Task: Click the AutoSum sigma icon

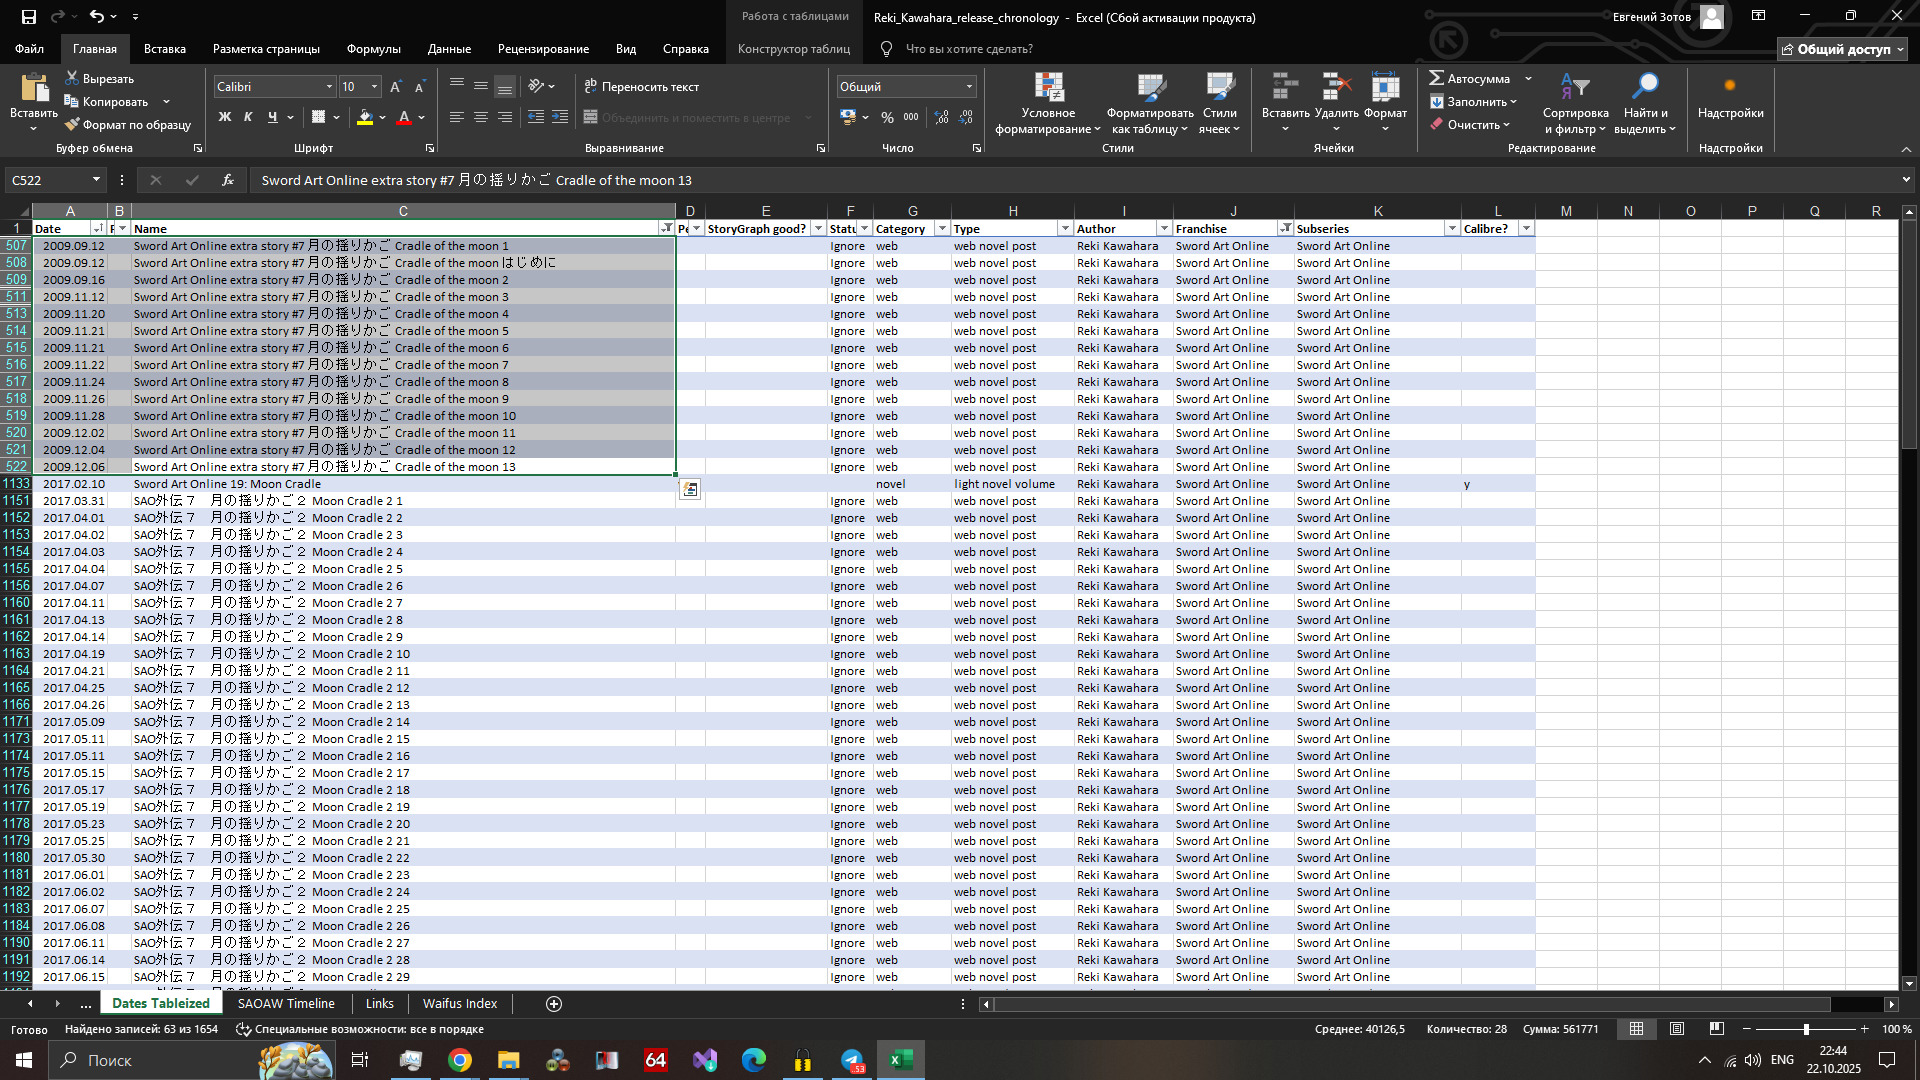Action: (1436, 78)
